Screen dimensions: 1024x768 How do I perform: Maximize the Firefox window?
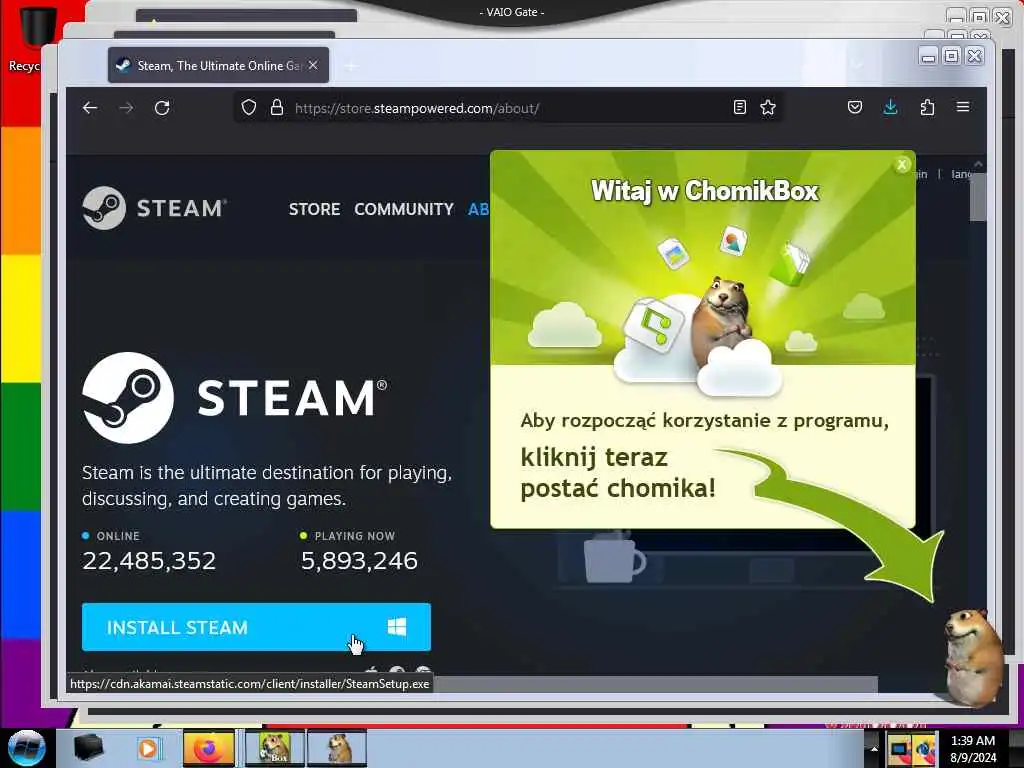tap(952, 57)
